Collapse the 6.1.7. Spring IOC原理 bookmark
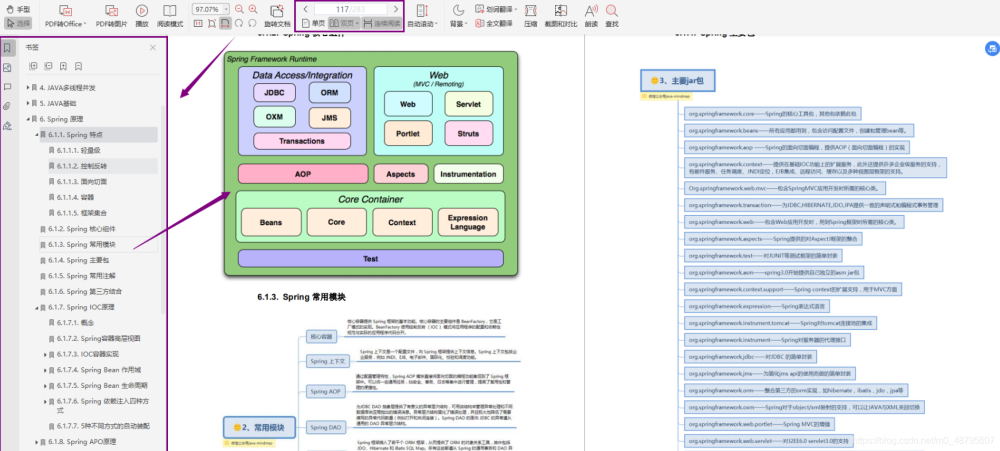 pos(36,307)
